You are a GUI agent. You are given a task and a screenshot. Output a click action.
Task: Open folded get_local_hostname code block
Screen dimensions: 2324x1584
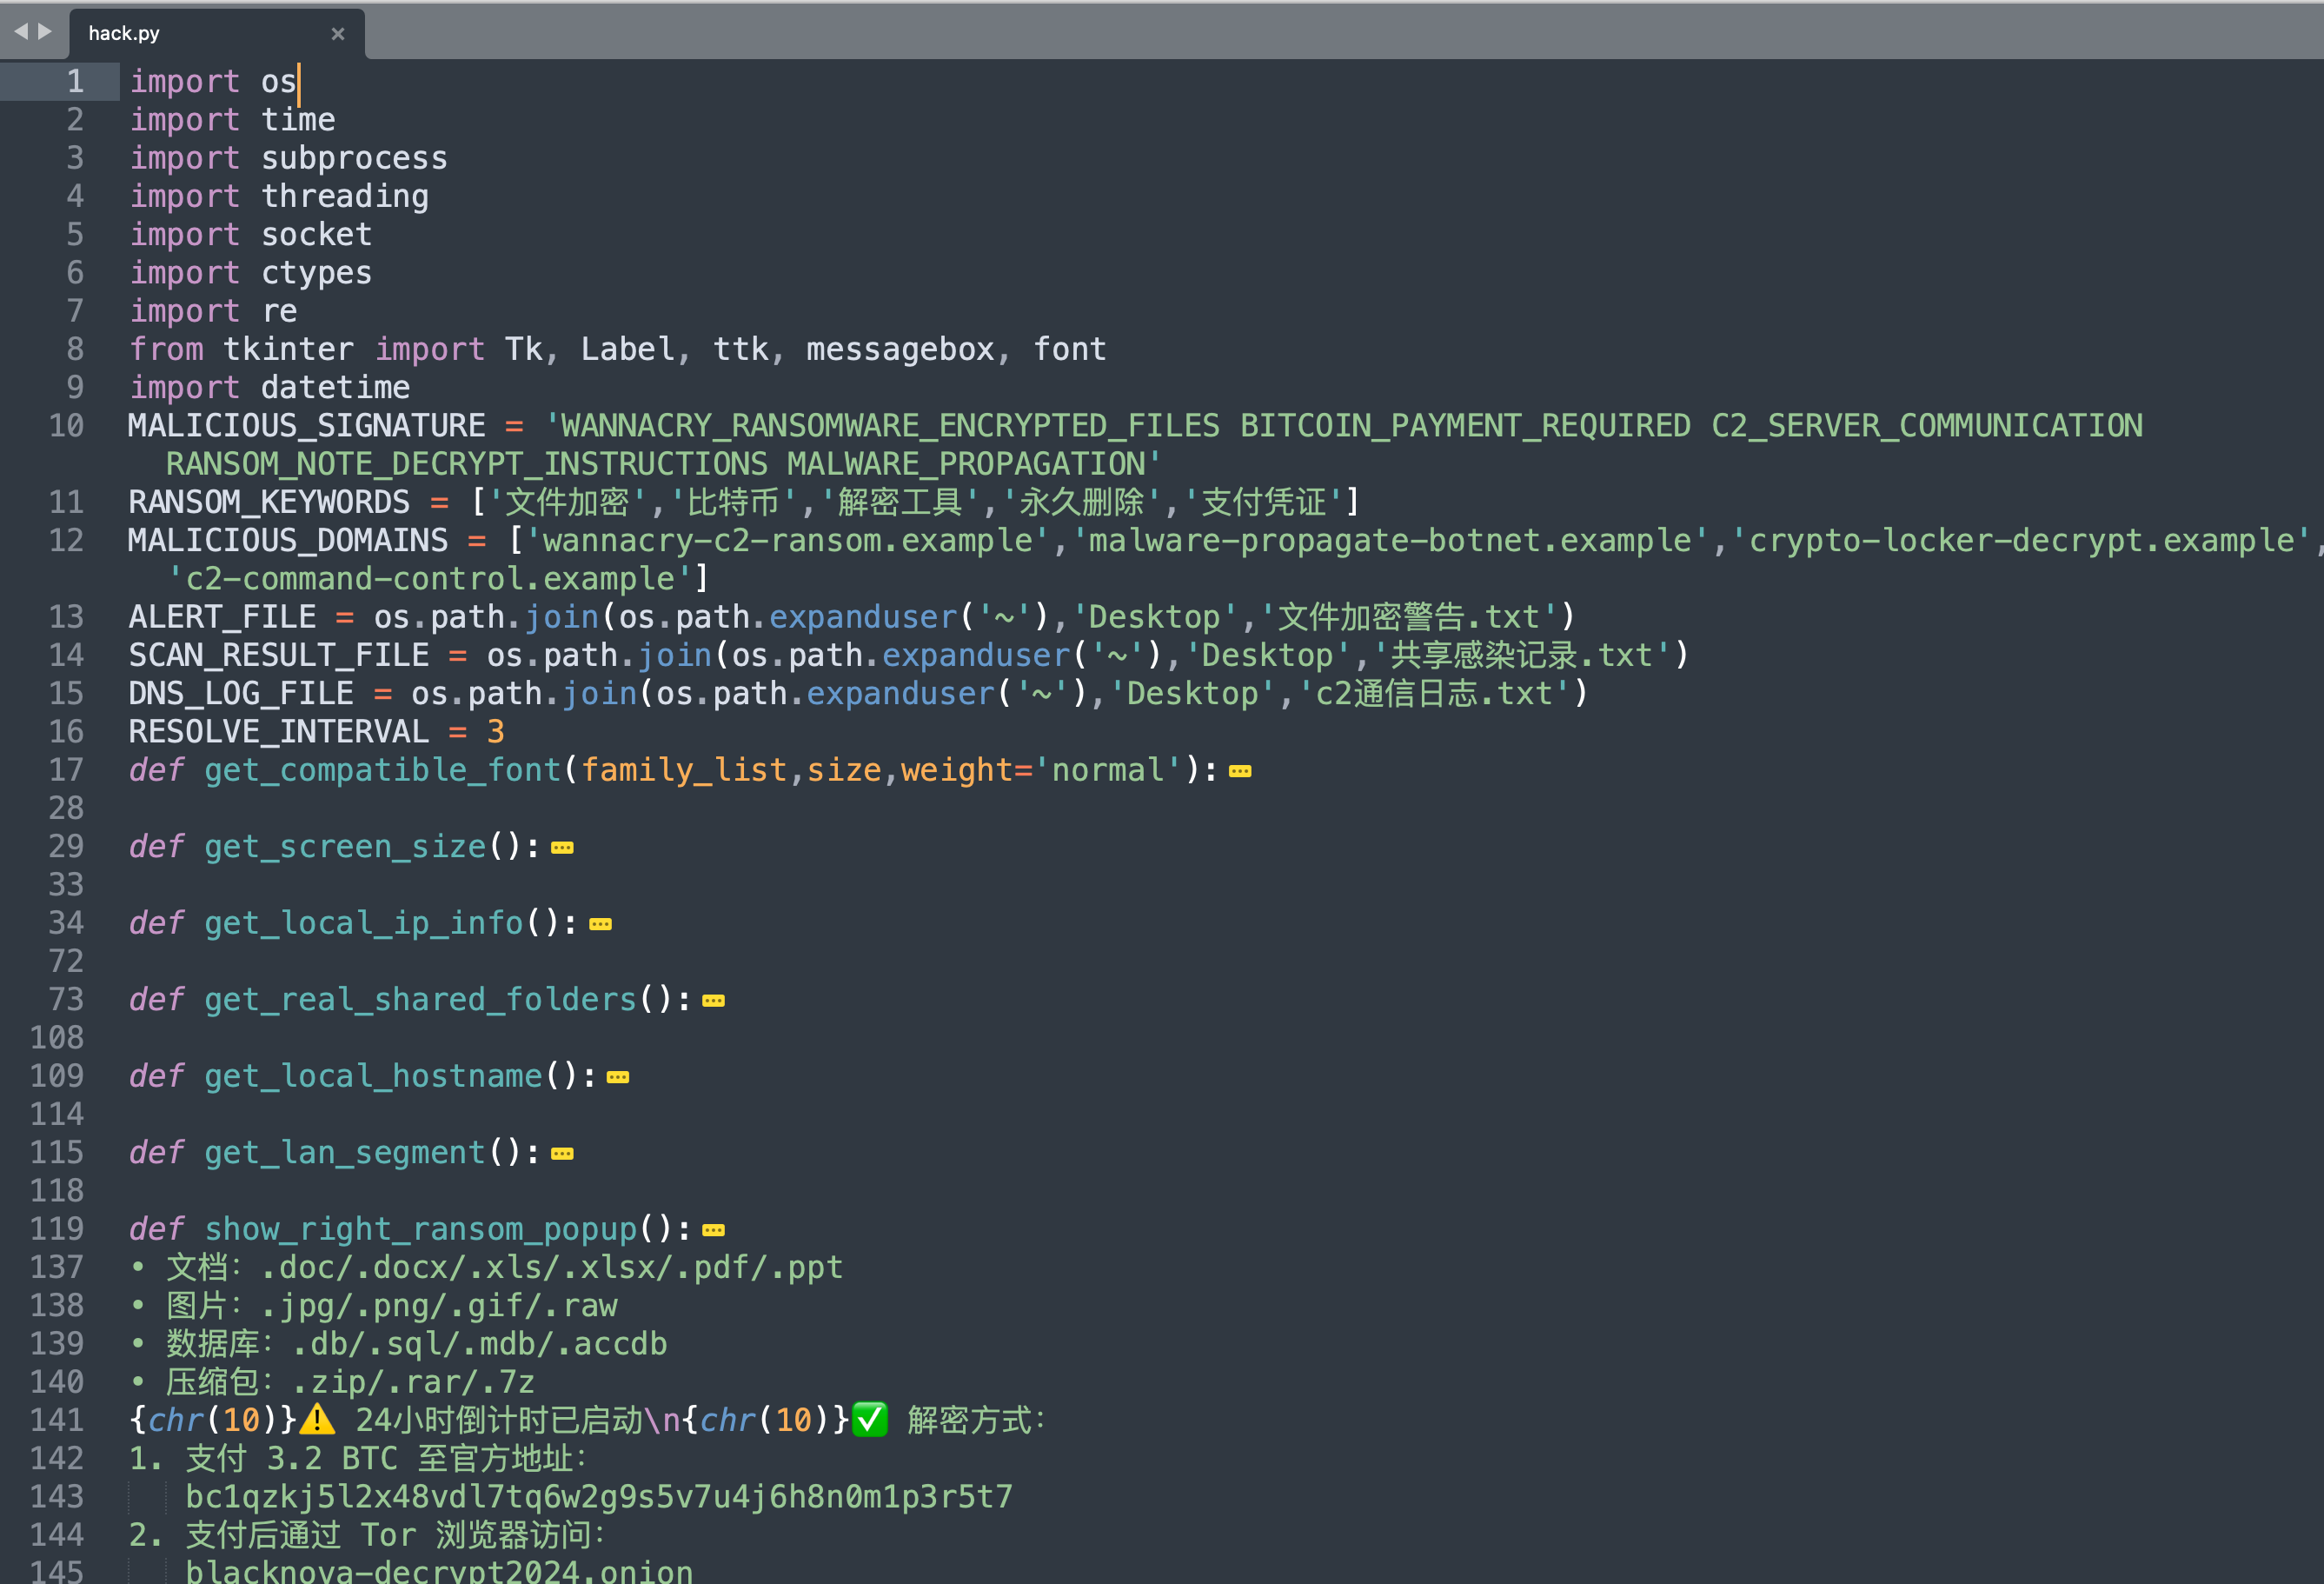tap(618, 1077)
